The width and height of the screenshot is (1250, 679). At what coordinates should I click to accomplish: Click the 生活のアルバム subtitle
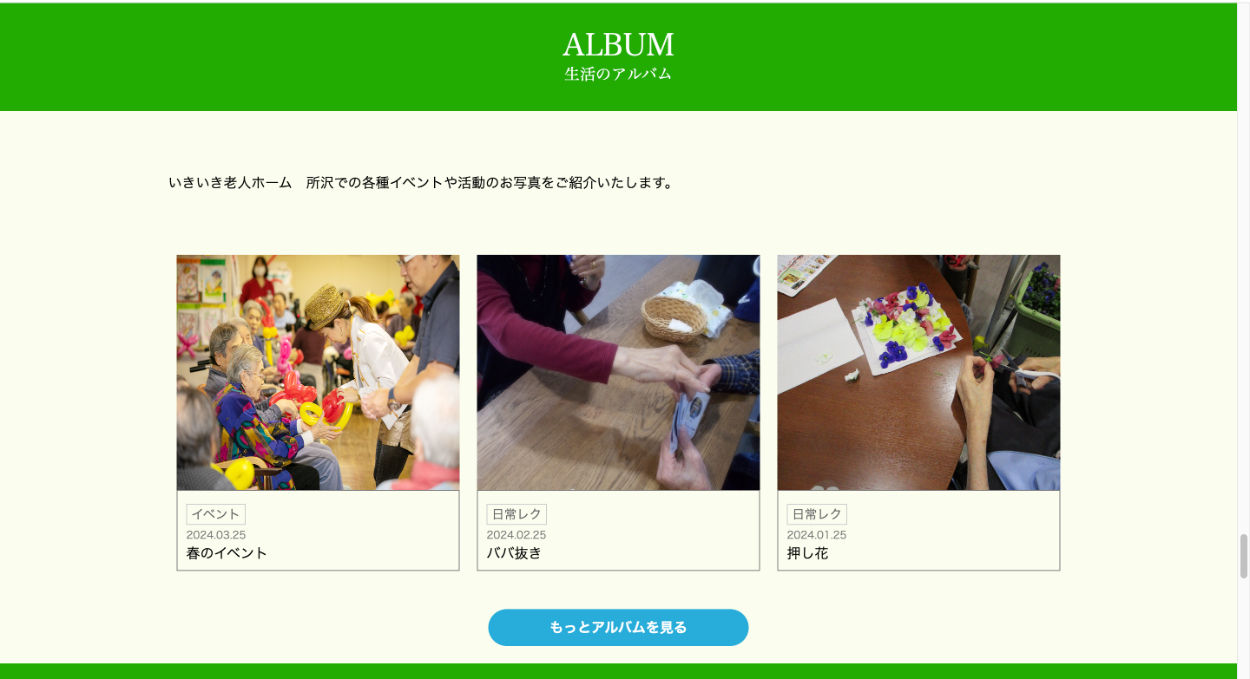pos(618,74)
